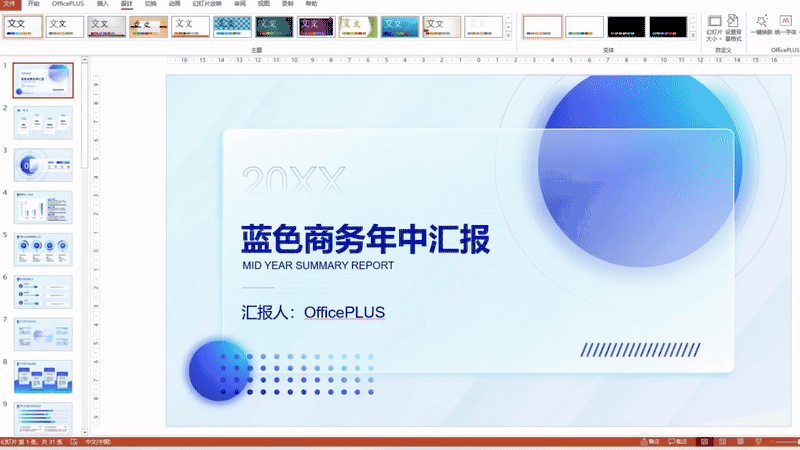Viewport: 800px width, 450px height.
Task: Expand the variants gallery More arrow
Action: [x=693, y=36]
